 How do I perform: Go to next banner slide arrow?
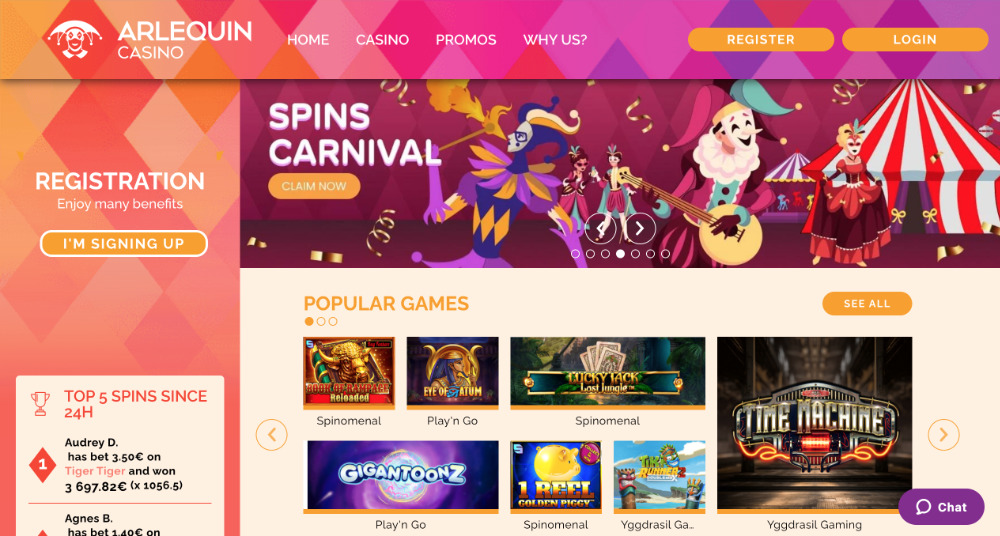tap(640, 228)
